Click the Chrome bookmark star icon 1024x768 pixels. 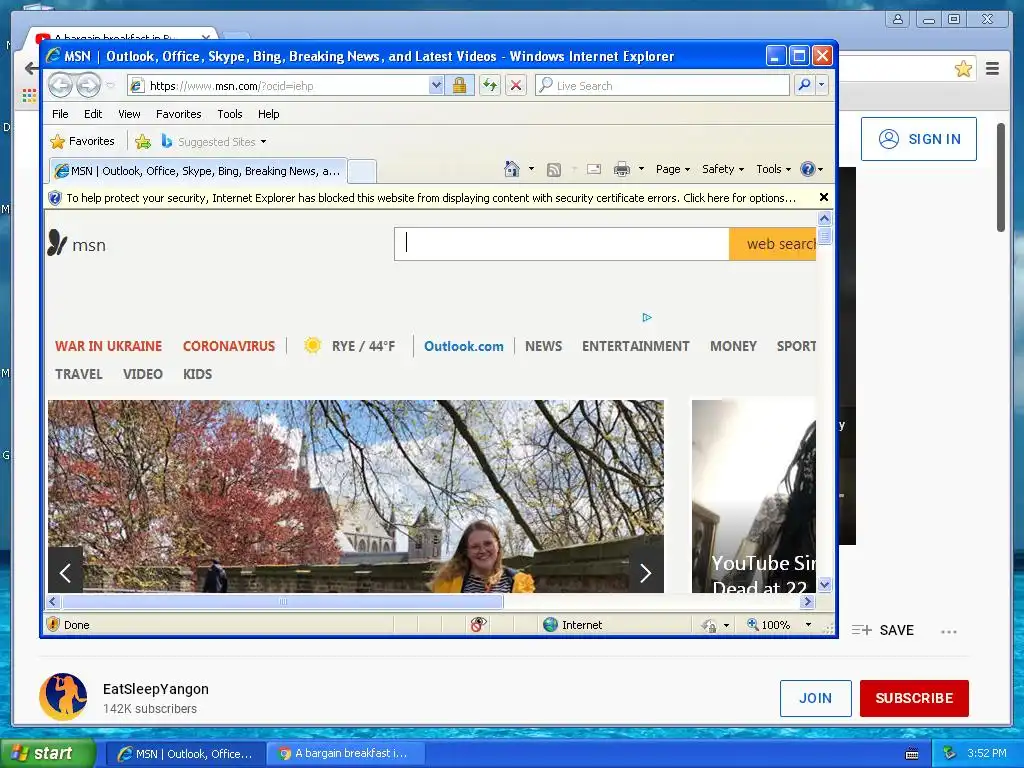click(963, 69)
